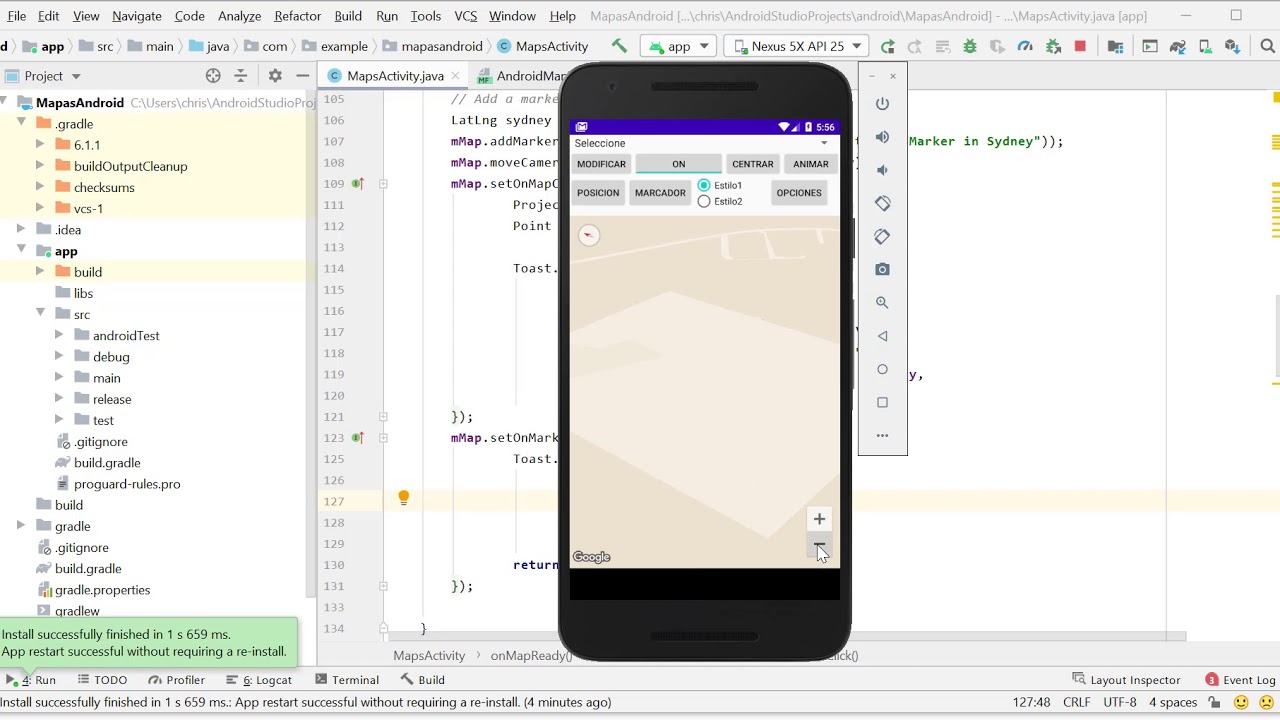Expand the build folder under app
This screenshot has height=720, width=1280.
point(40,272)
